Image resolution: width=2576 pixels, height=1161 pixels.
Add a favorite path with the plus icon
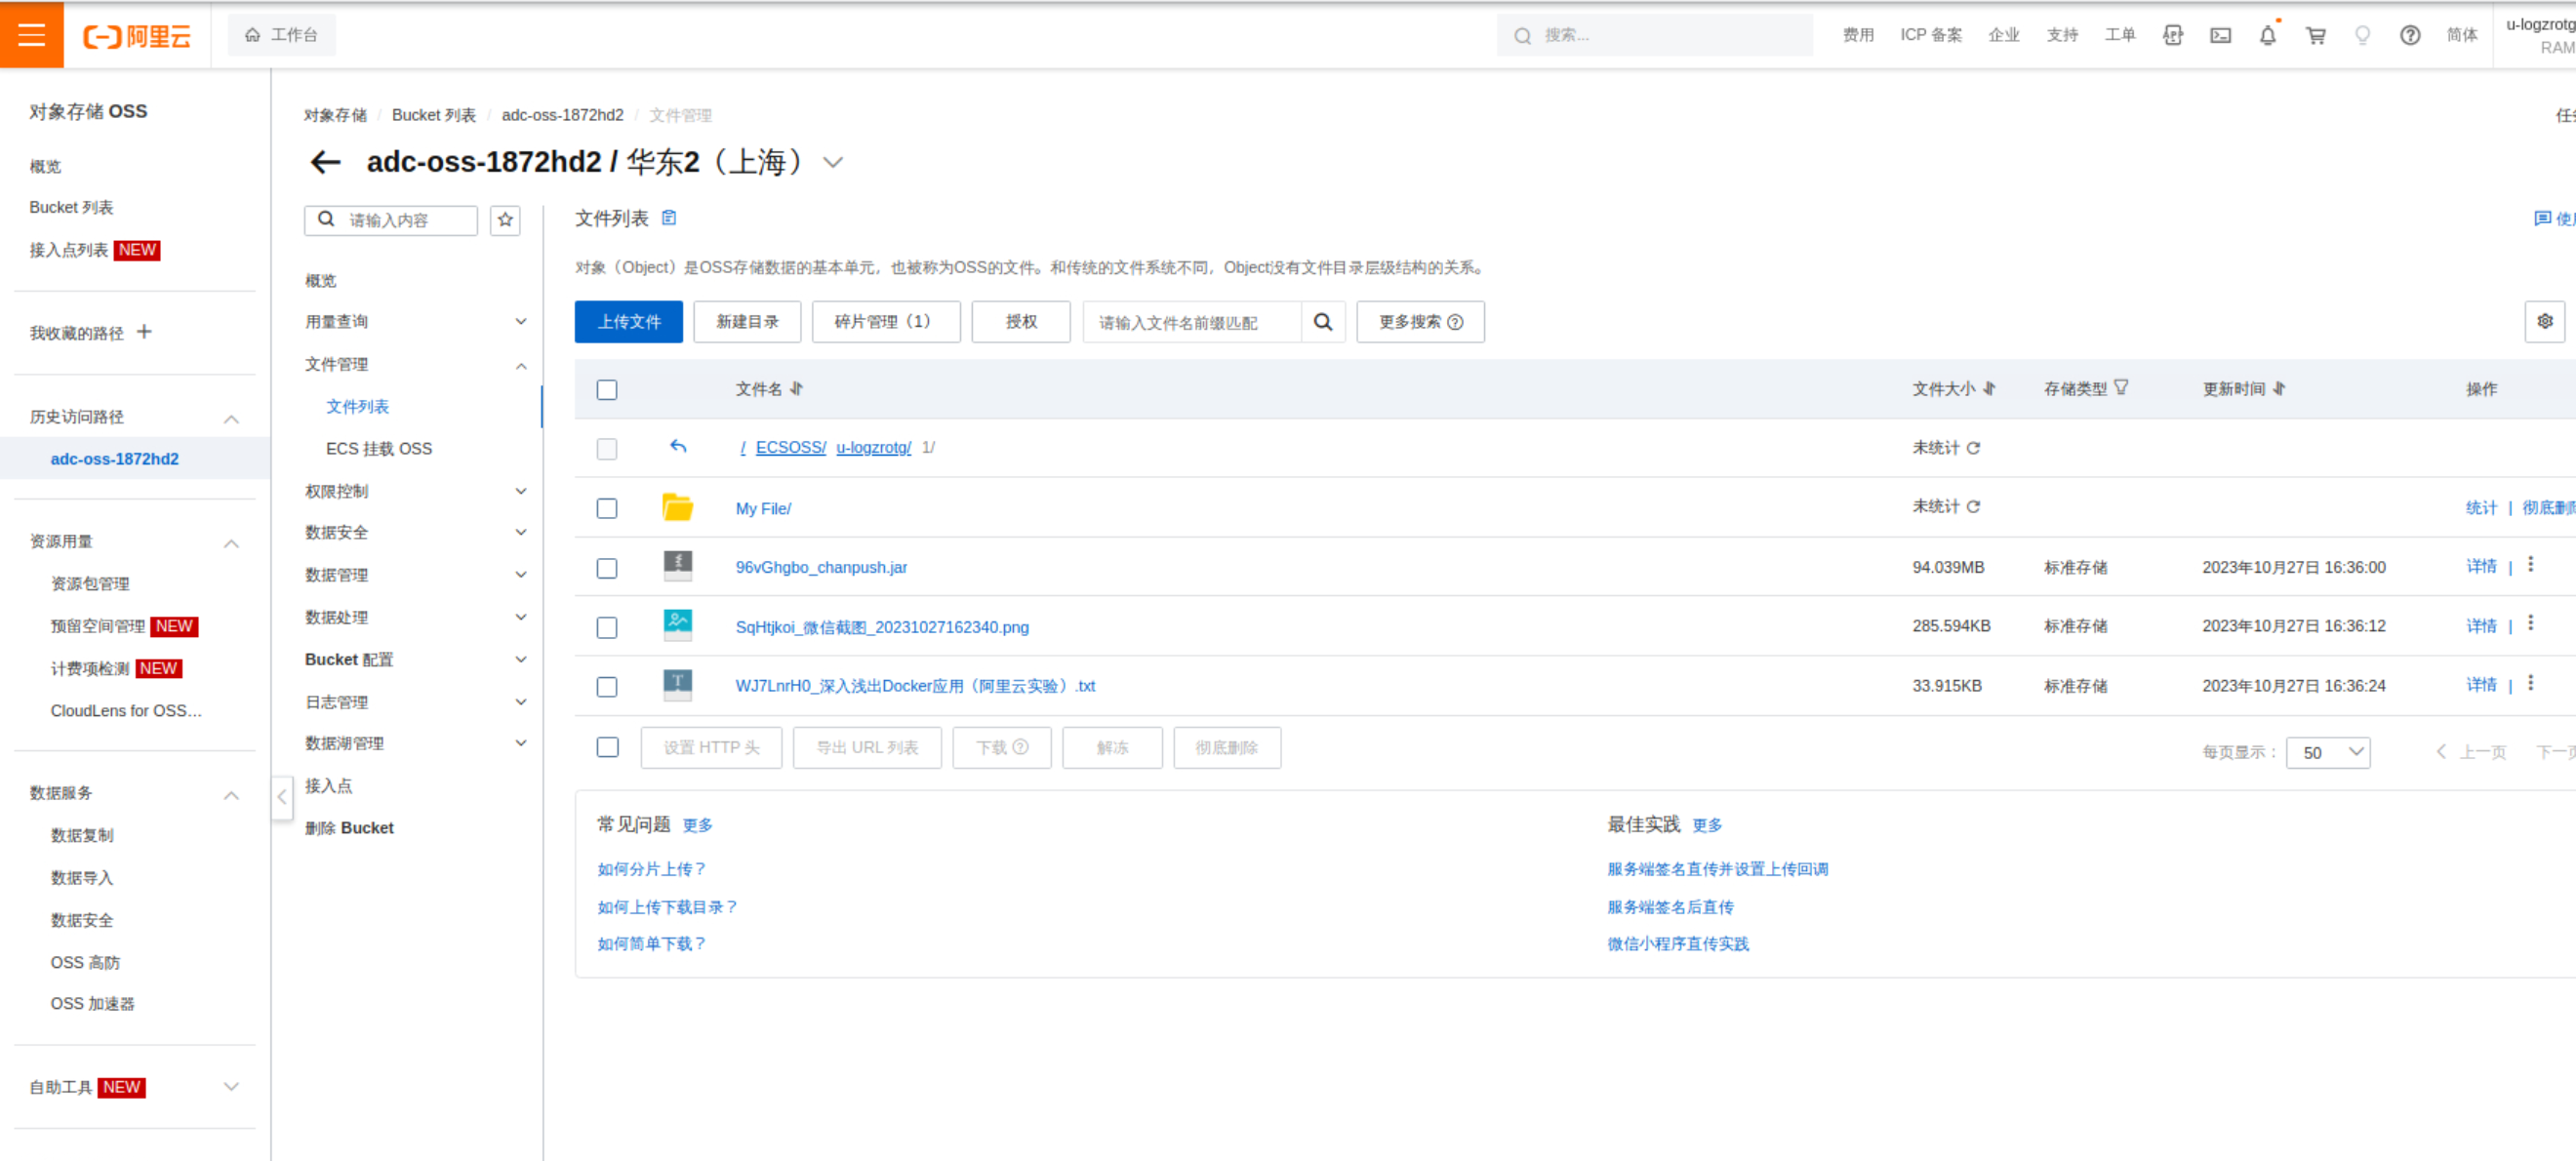tap(144, 332)
